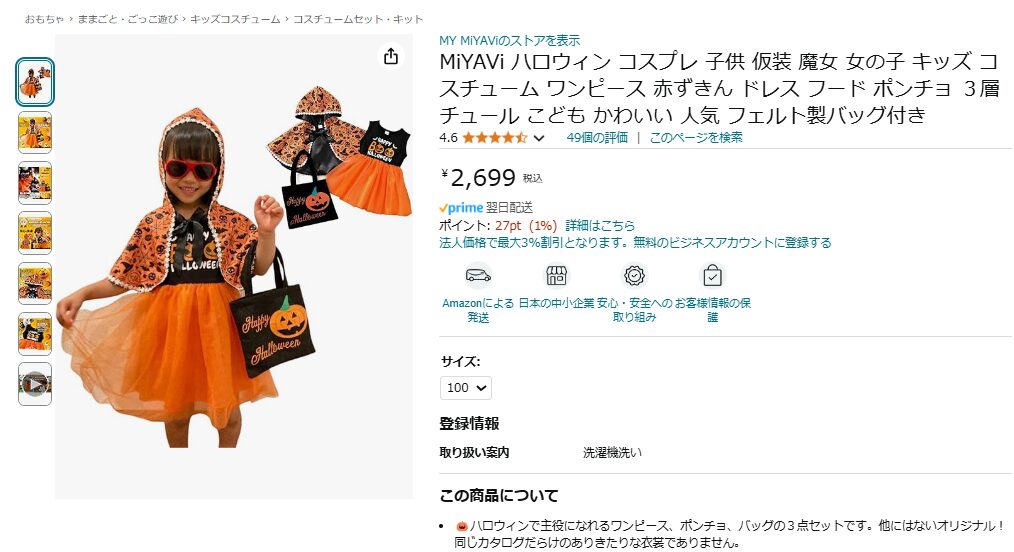Open the size 100 dropdown

click(466, 388)
